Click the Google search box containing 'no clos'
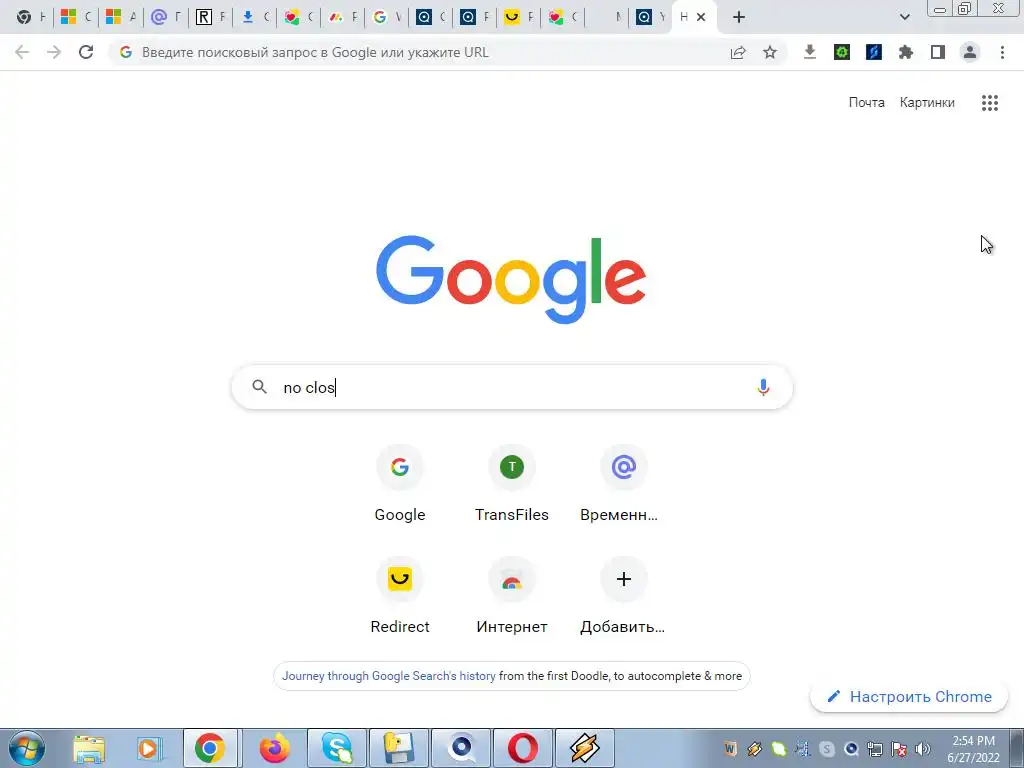The image size is (1024, 768). [512, 387]
